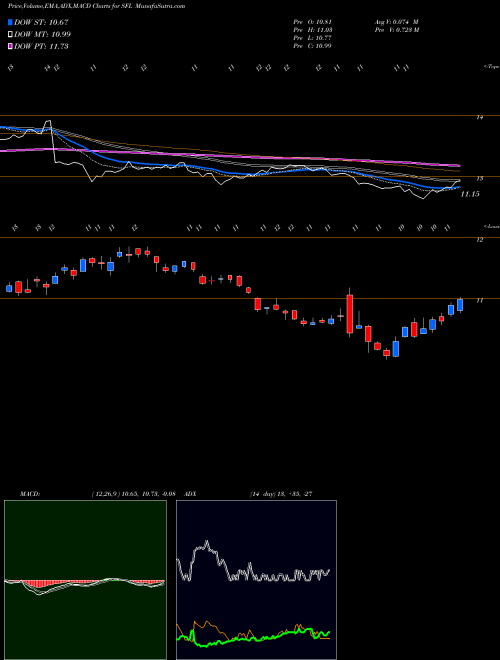This screenshot has width=500, height=660.
Task: Click the 11 price axis label by candlesticks
Action: click(x=479, y=301)
